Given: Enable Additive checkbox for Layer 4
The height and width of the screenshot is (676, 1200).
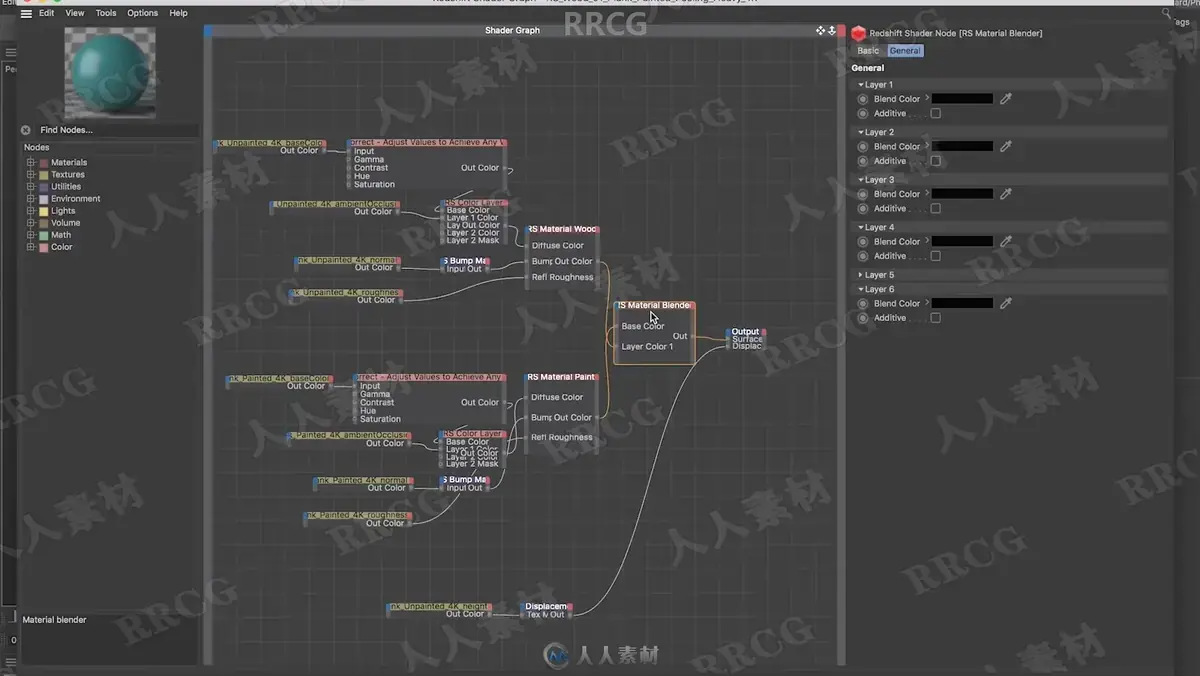Looking at the screenshot, I should pos(935,256).
